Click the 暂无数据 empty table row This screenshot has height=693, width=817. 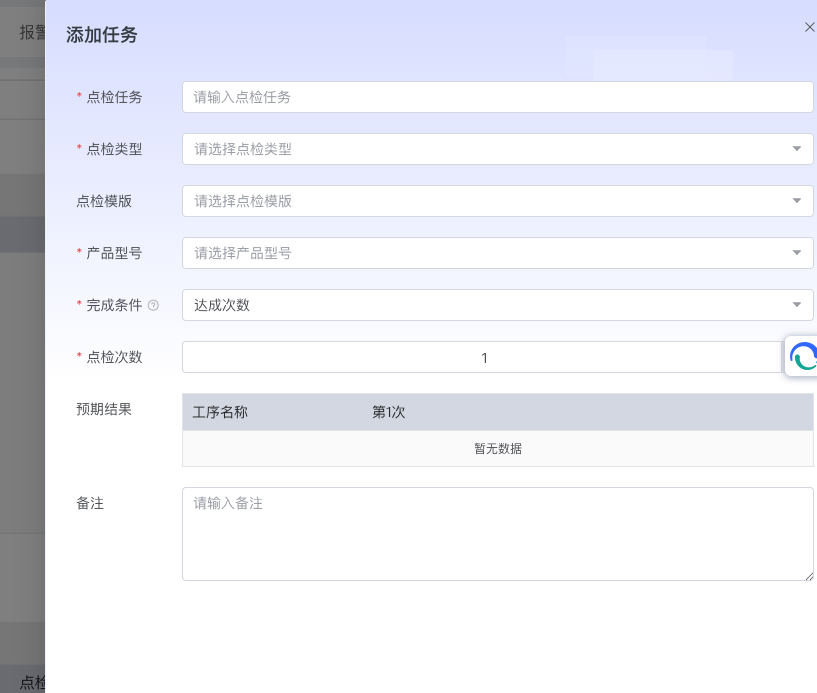tap(497, 449)
